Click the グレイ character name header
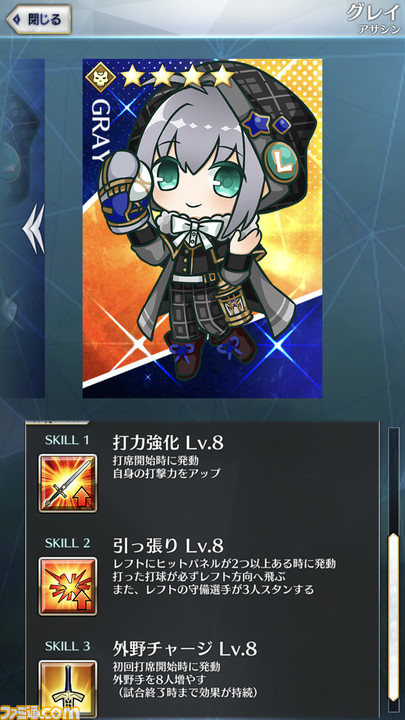 click(x=372, y=13)
